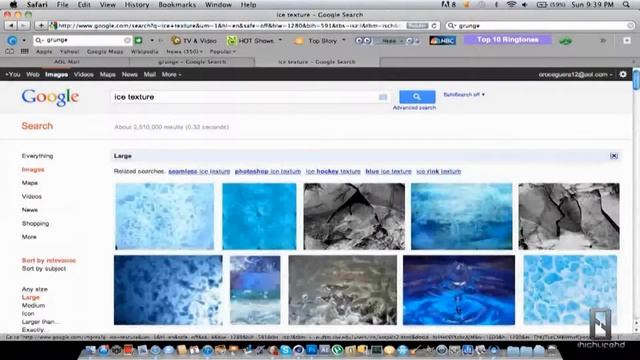Open Videos in the Google top bar
Screen dimensions: 640x360
pyautogui.click(x=84, y=75)
